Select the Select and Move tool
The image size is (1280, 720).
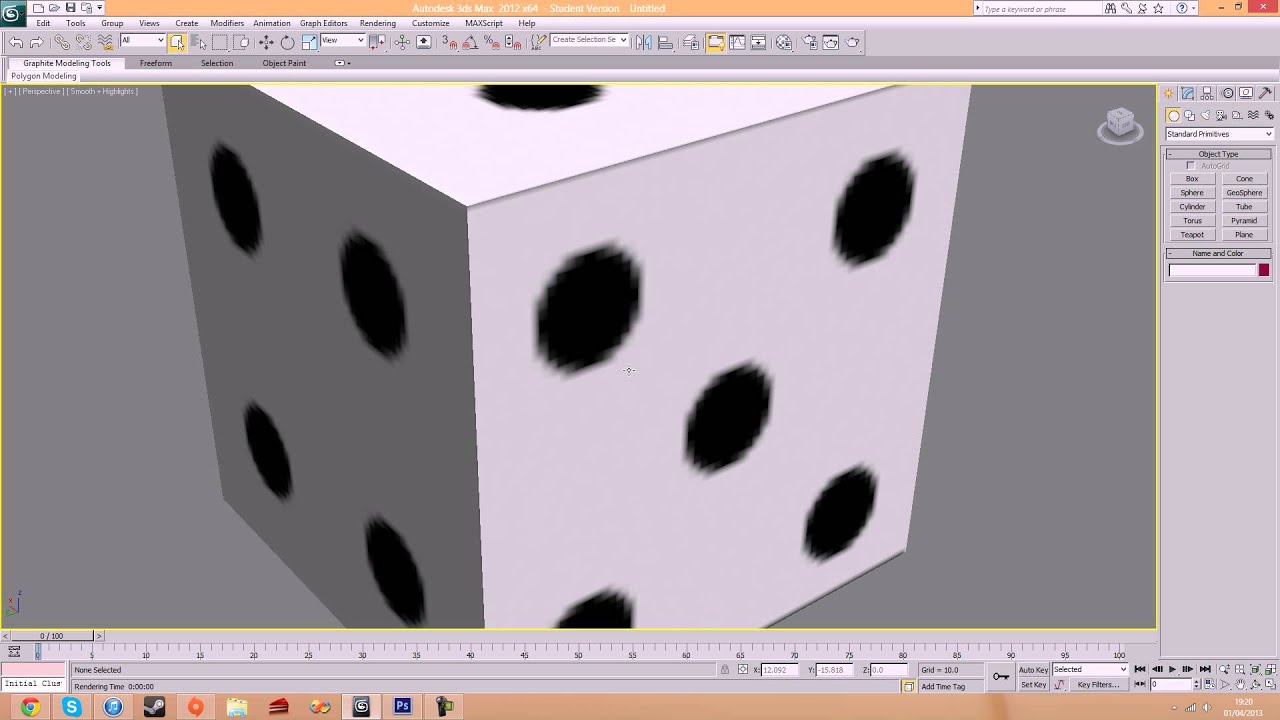[x=266, y=42]
